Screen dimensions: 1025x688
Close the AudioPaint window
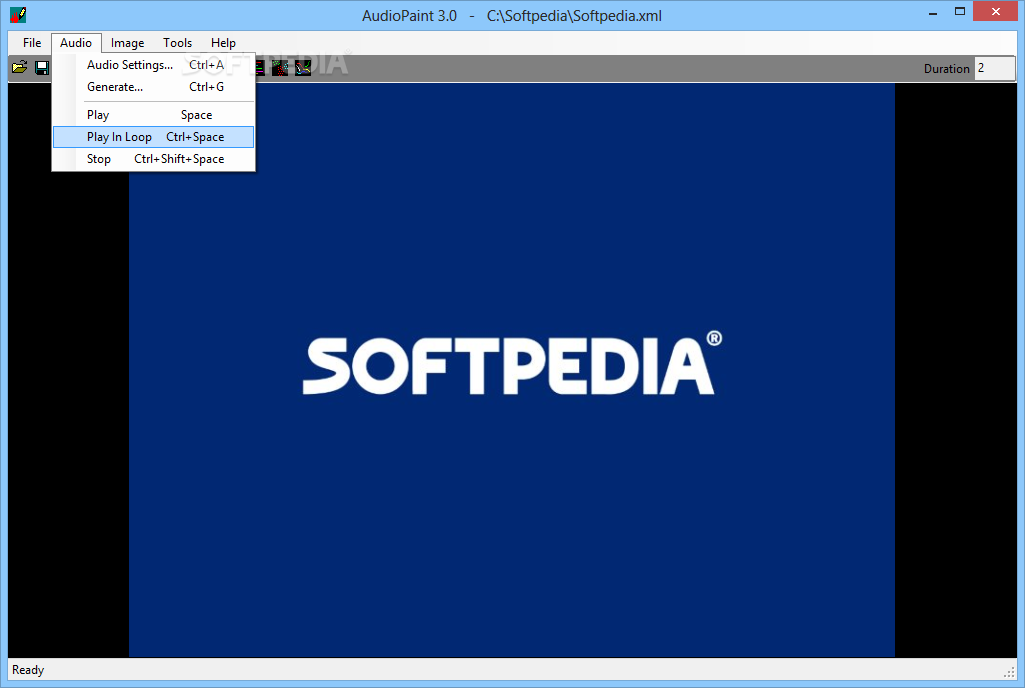(996, 12)
